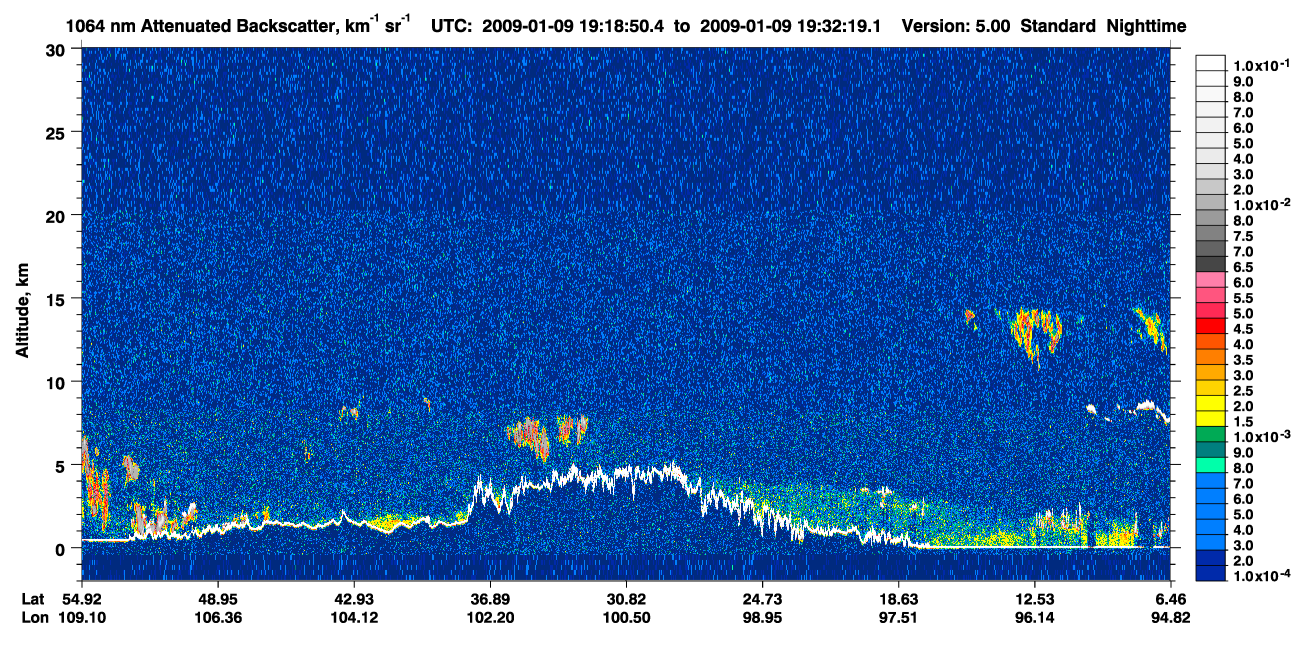Click the longitude value '97.51'

(x=898, y=617)
